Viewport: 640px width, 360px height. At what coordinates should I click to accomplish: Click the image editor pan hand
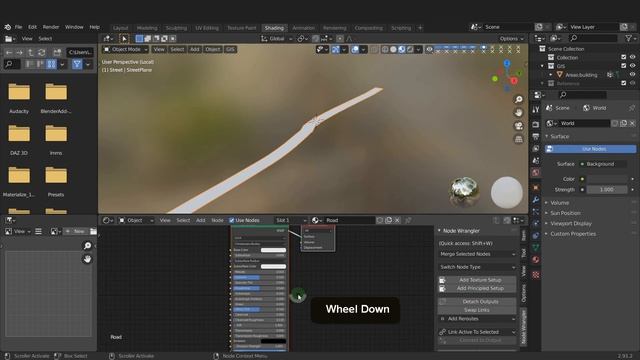pos(87,259)
